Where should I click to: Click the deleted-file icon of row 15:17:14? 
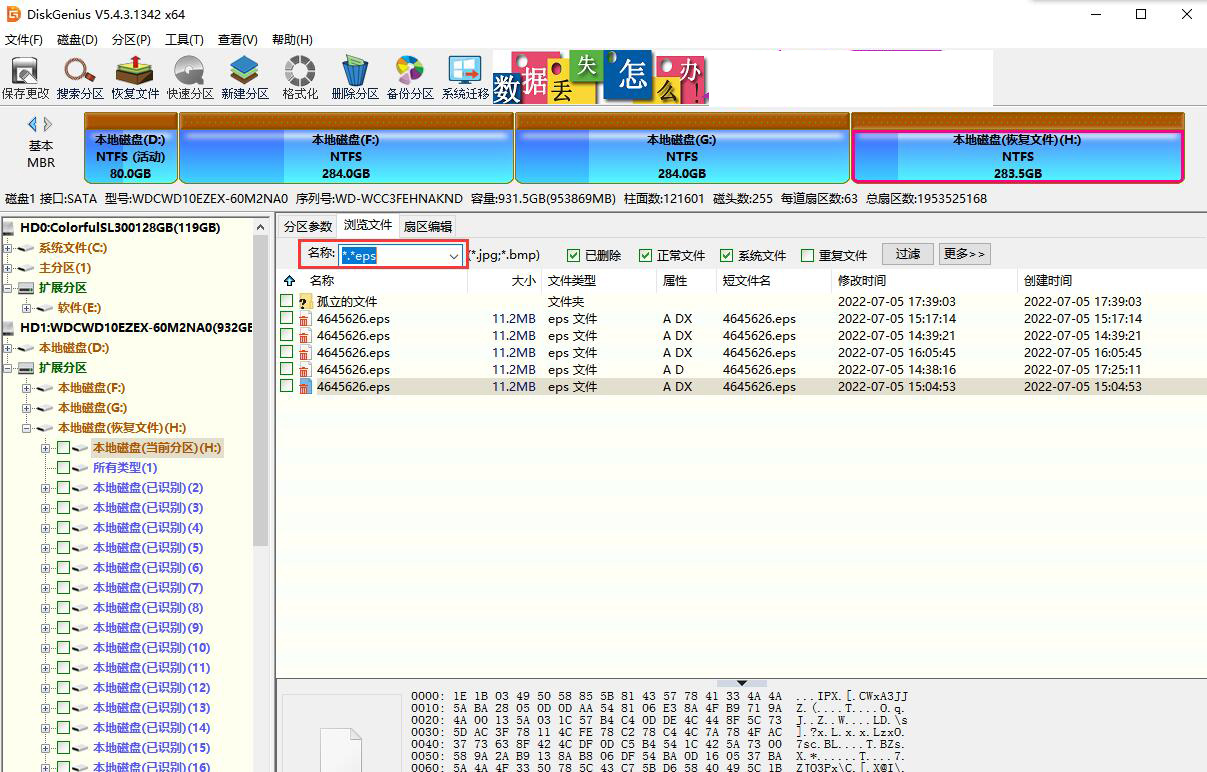(305, 319)
